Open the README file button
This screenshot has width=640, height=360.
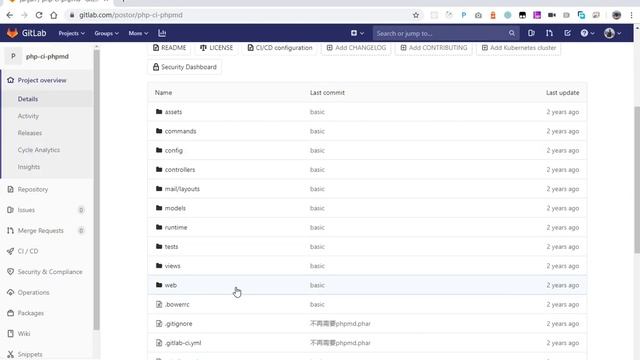pyautogui.click(x=169, y=48)
